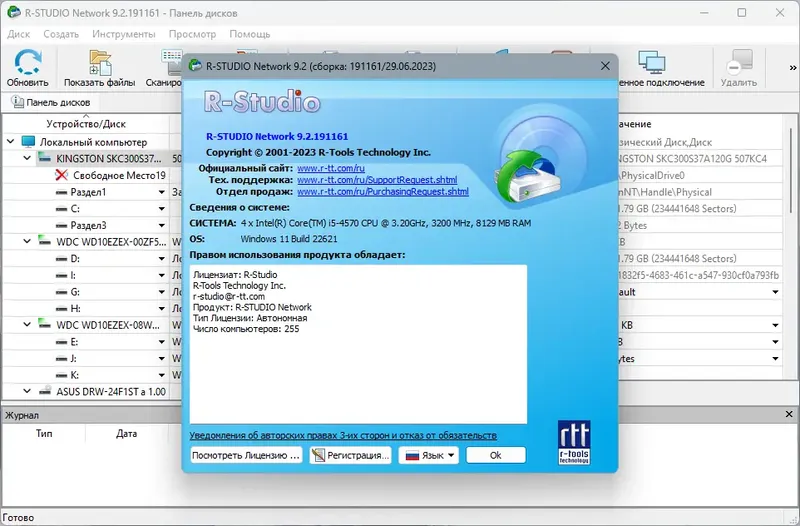The width and height of the screenshot is (800, 526).
Task: Open dropdown arrow beside E:
Action: pos(161,342)
